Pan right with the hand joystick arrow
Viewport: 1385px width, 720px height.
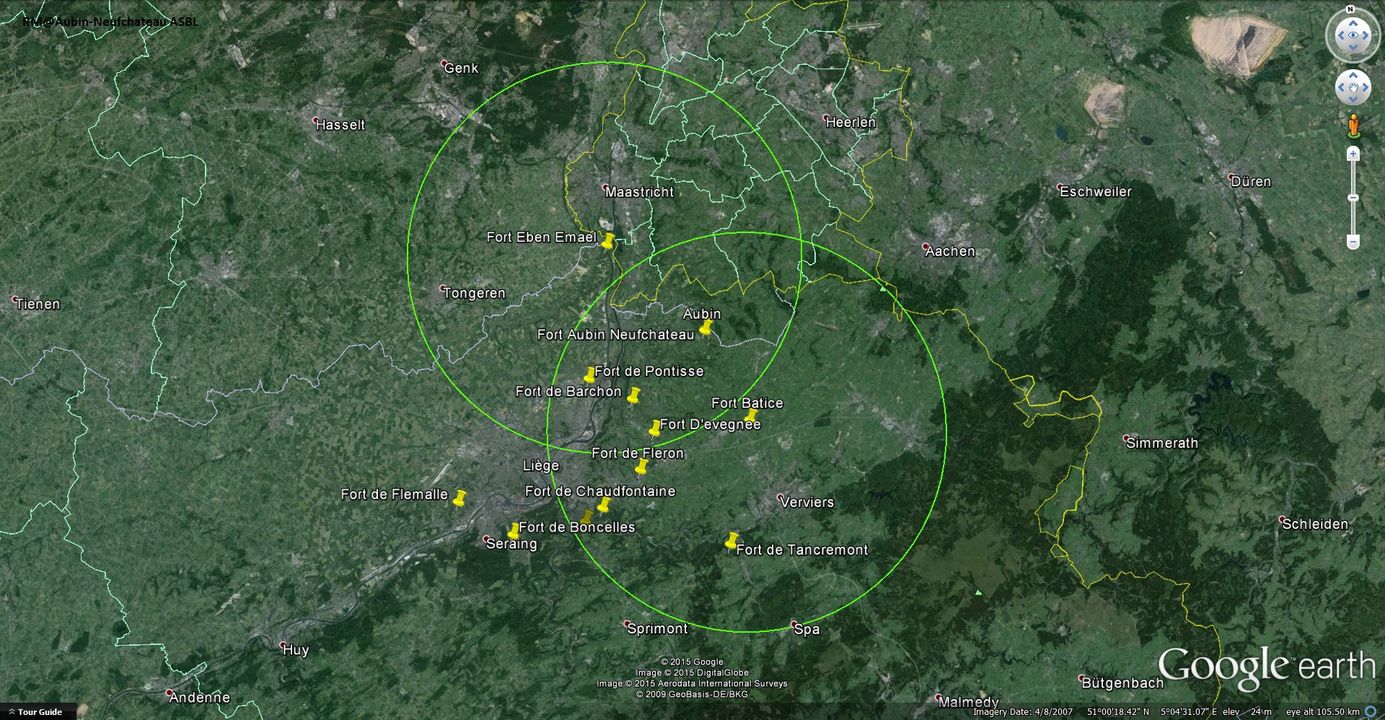pyautogui.click(x=1365, y=89)
